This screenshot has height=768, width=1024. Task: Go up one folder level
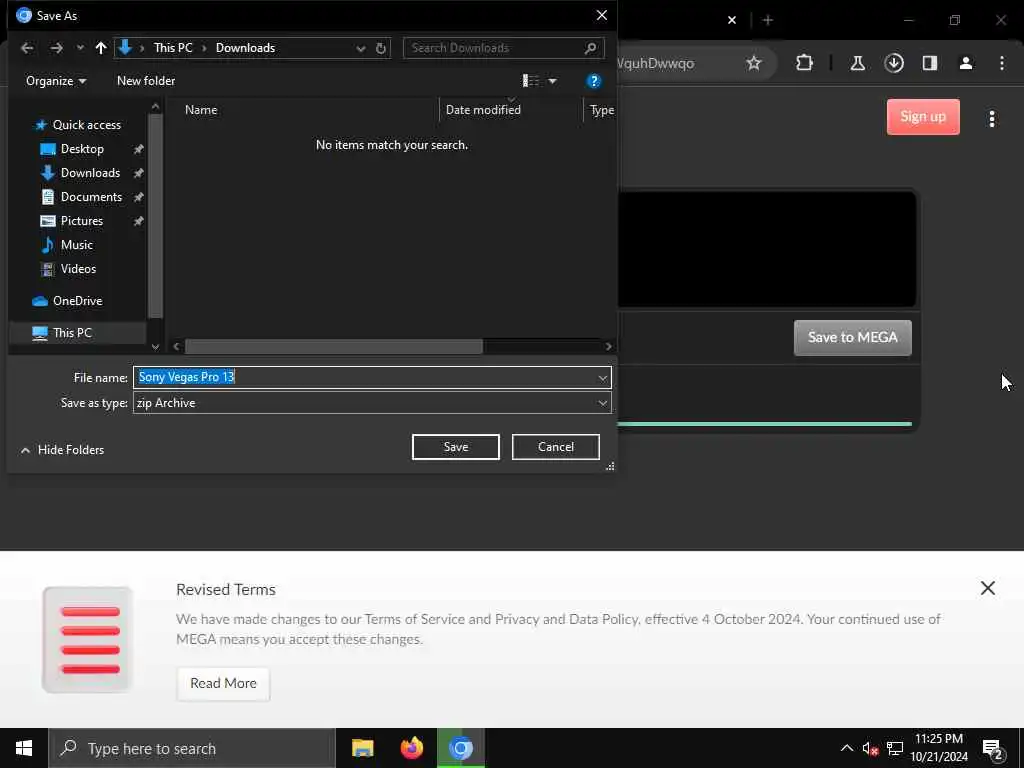pyautogui.click(x=101, y=48)
